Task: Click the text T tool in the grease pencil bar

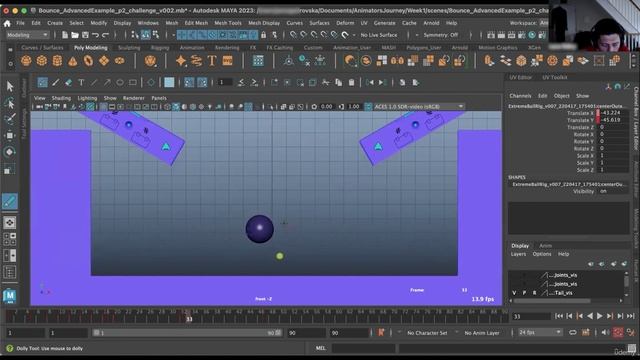Action: 81,83
